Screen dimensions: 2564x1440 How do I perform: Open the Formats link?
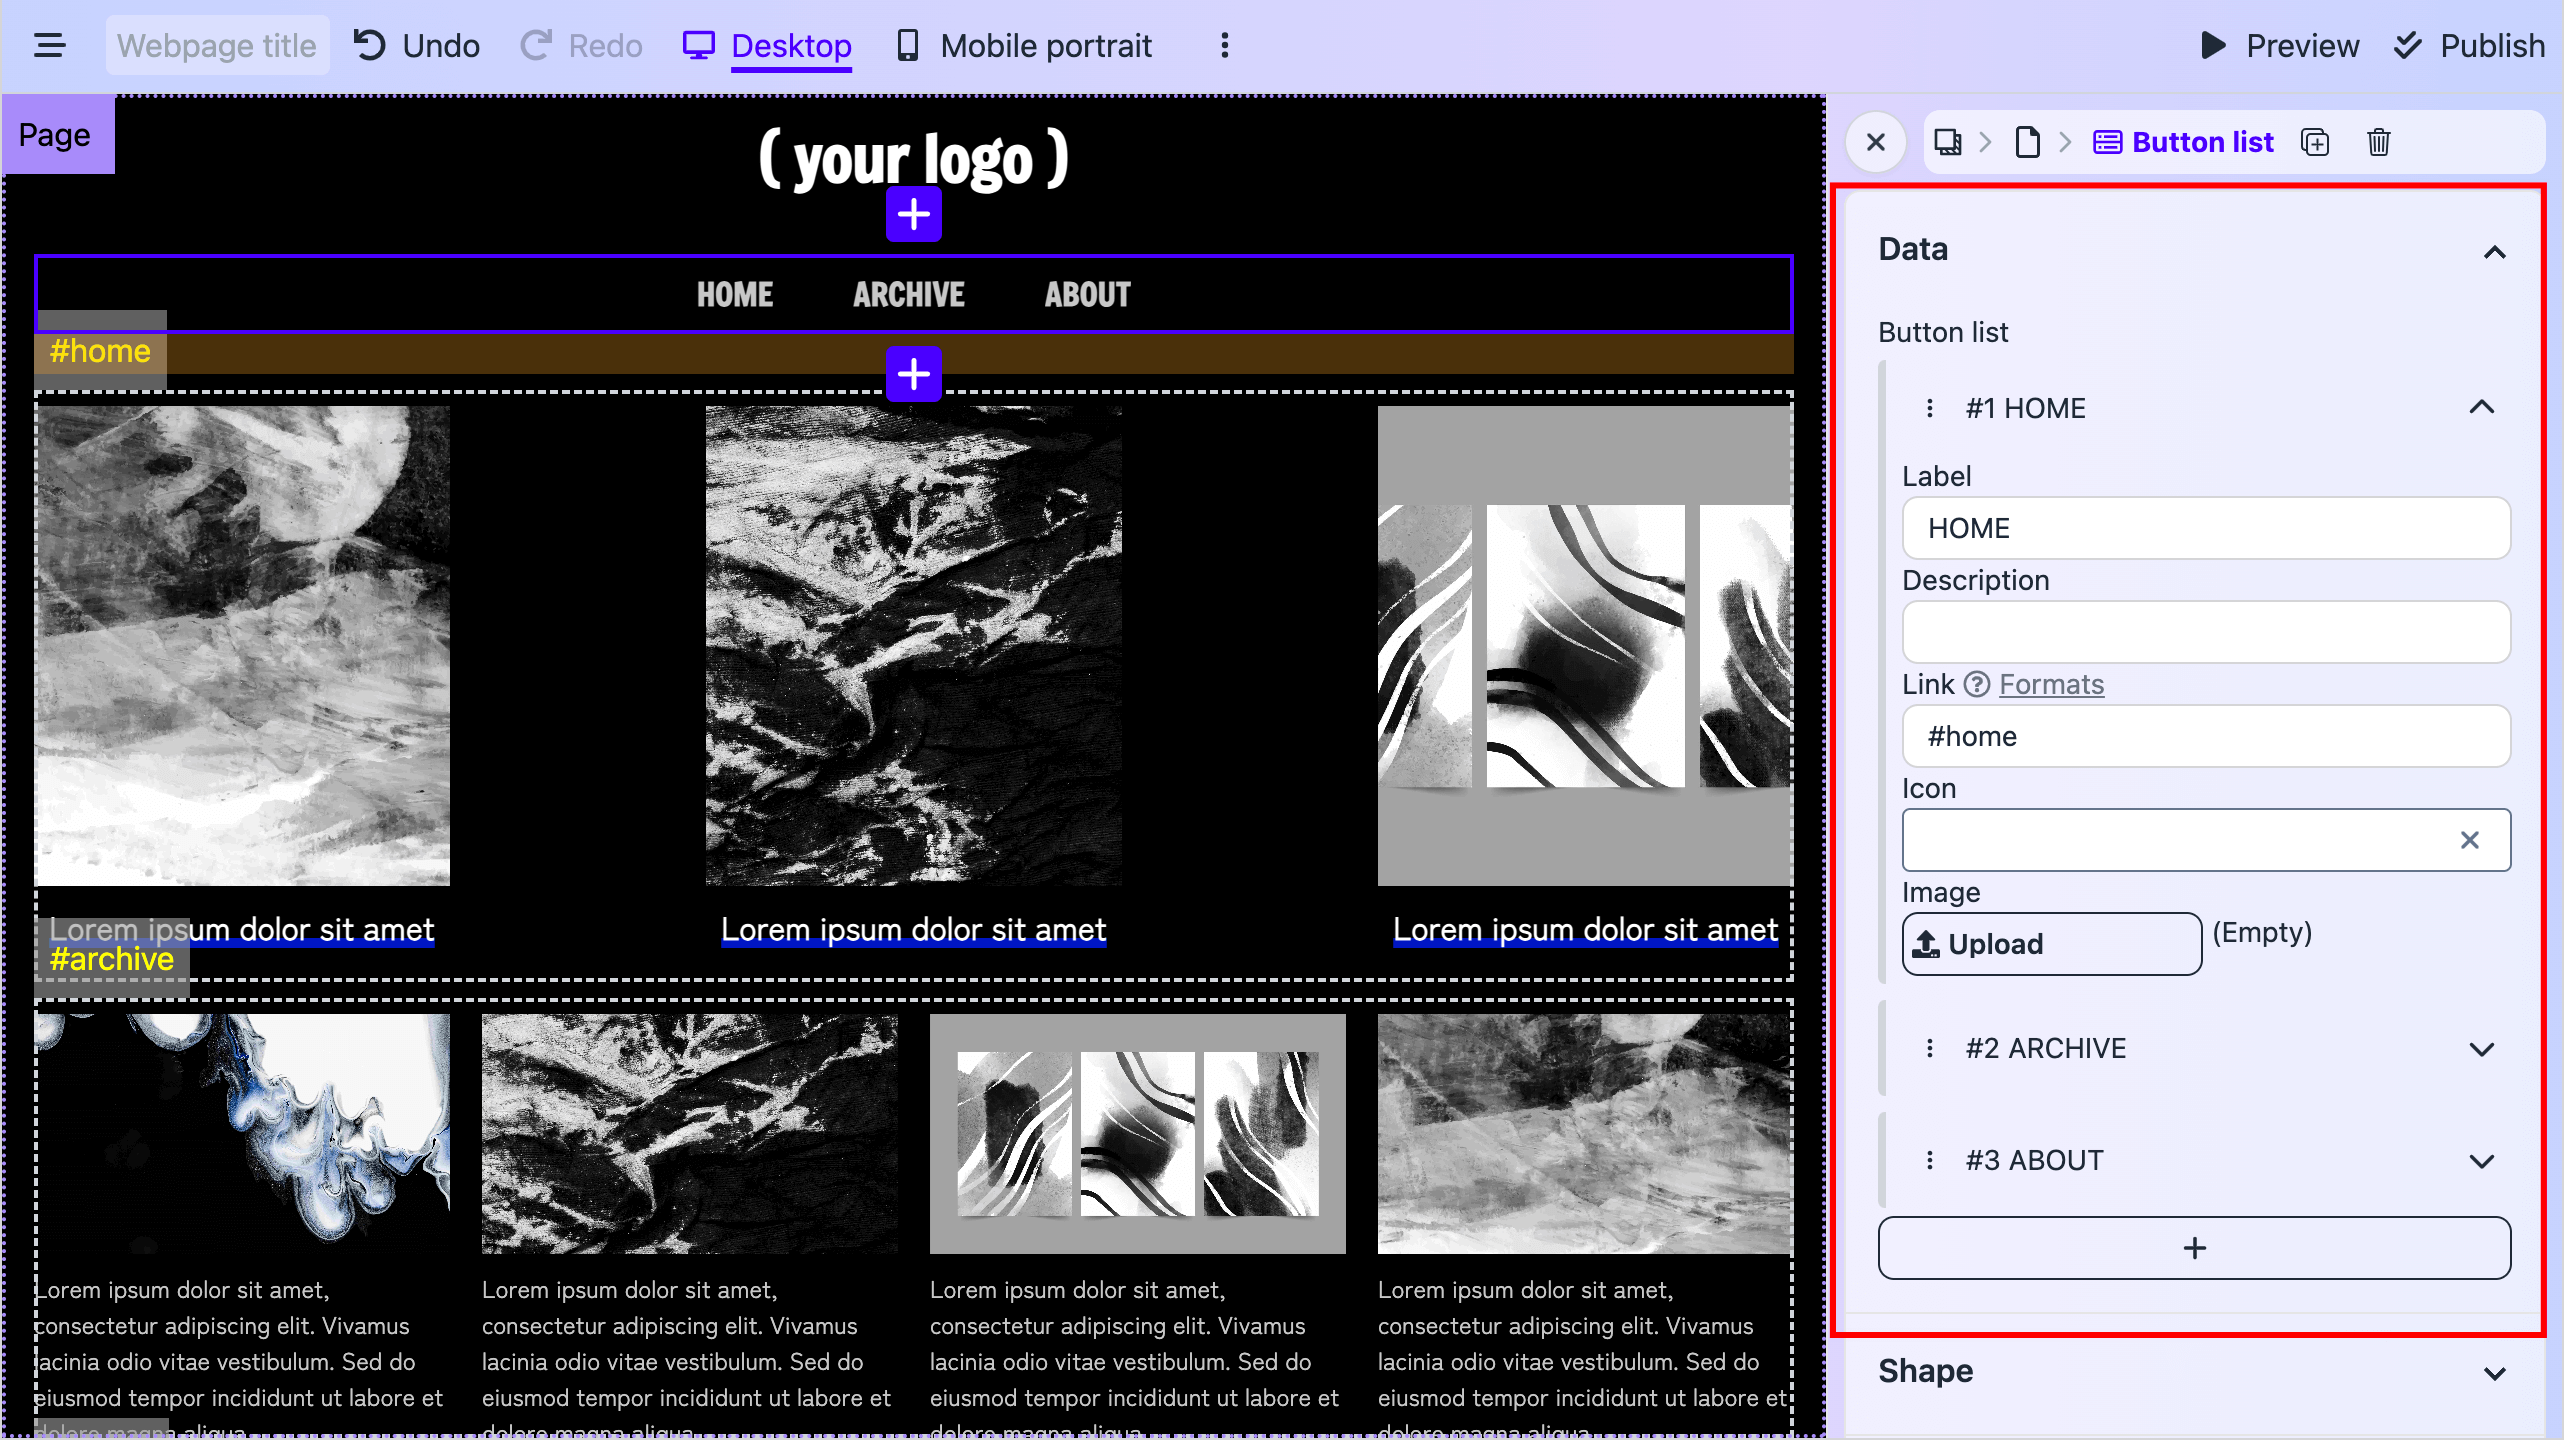(2051, 684)
